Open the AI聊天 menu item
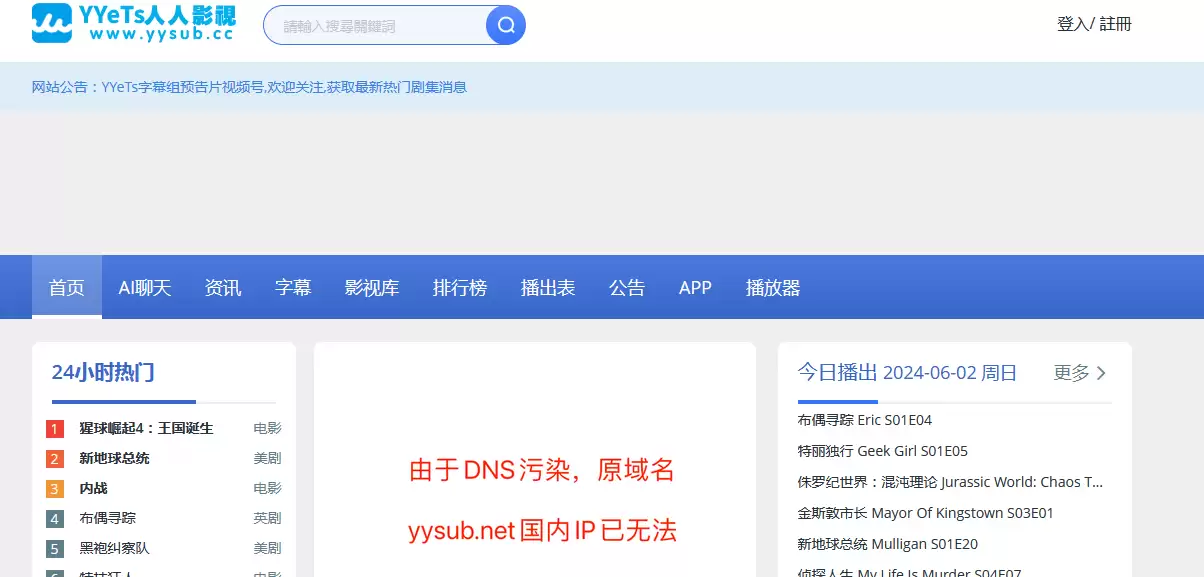This screenshot has width=1204, height=577. pos(145,288)
